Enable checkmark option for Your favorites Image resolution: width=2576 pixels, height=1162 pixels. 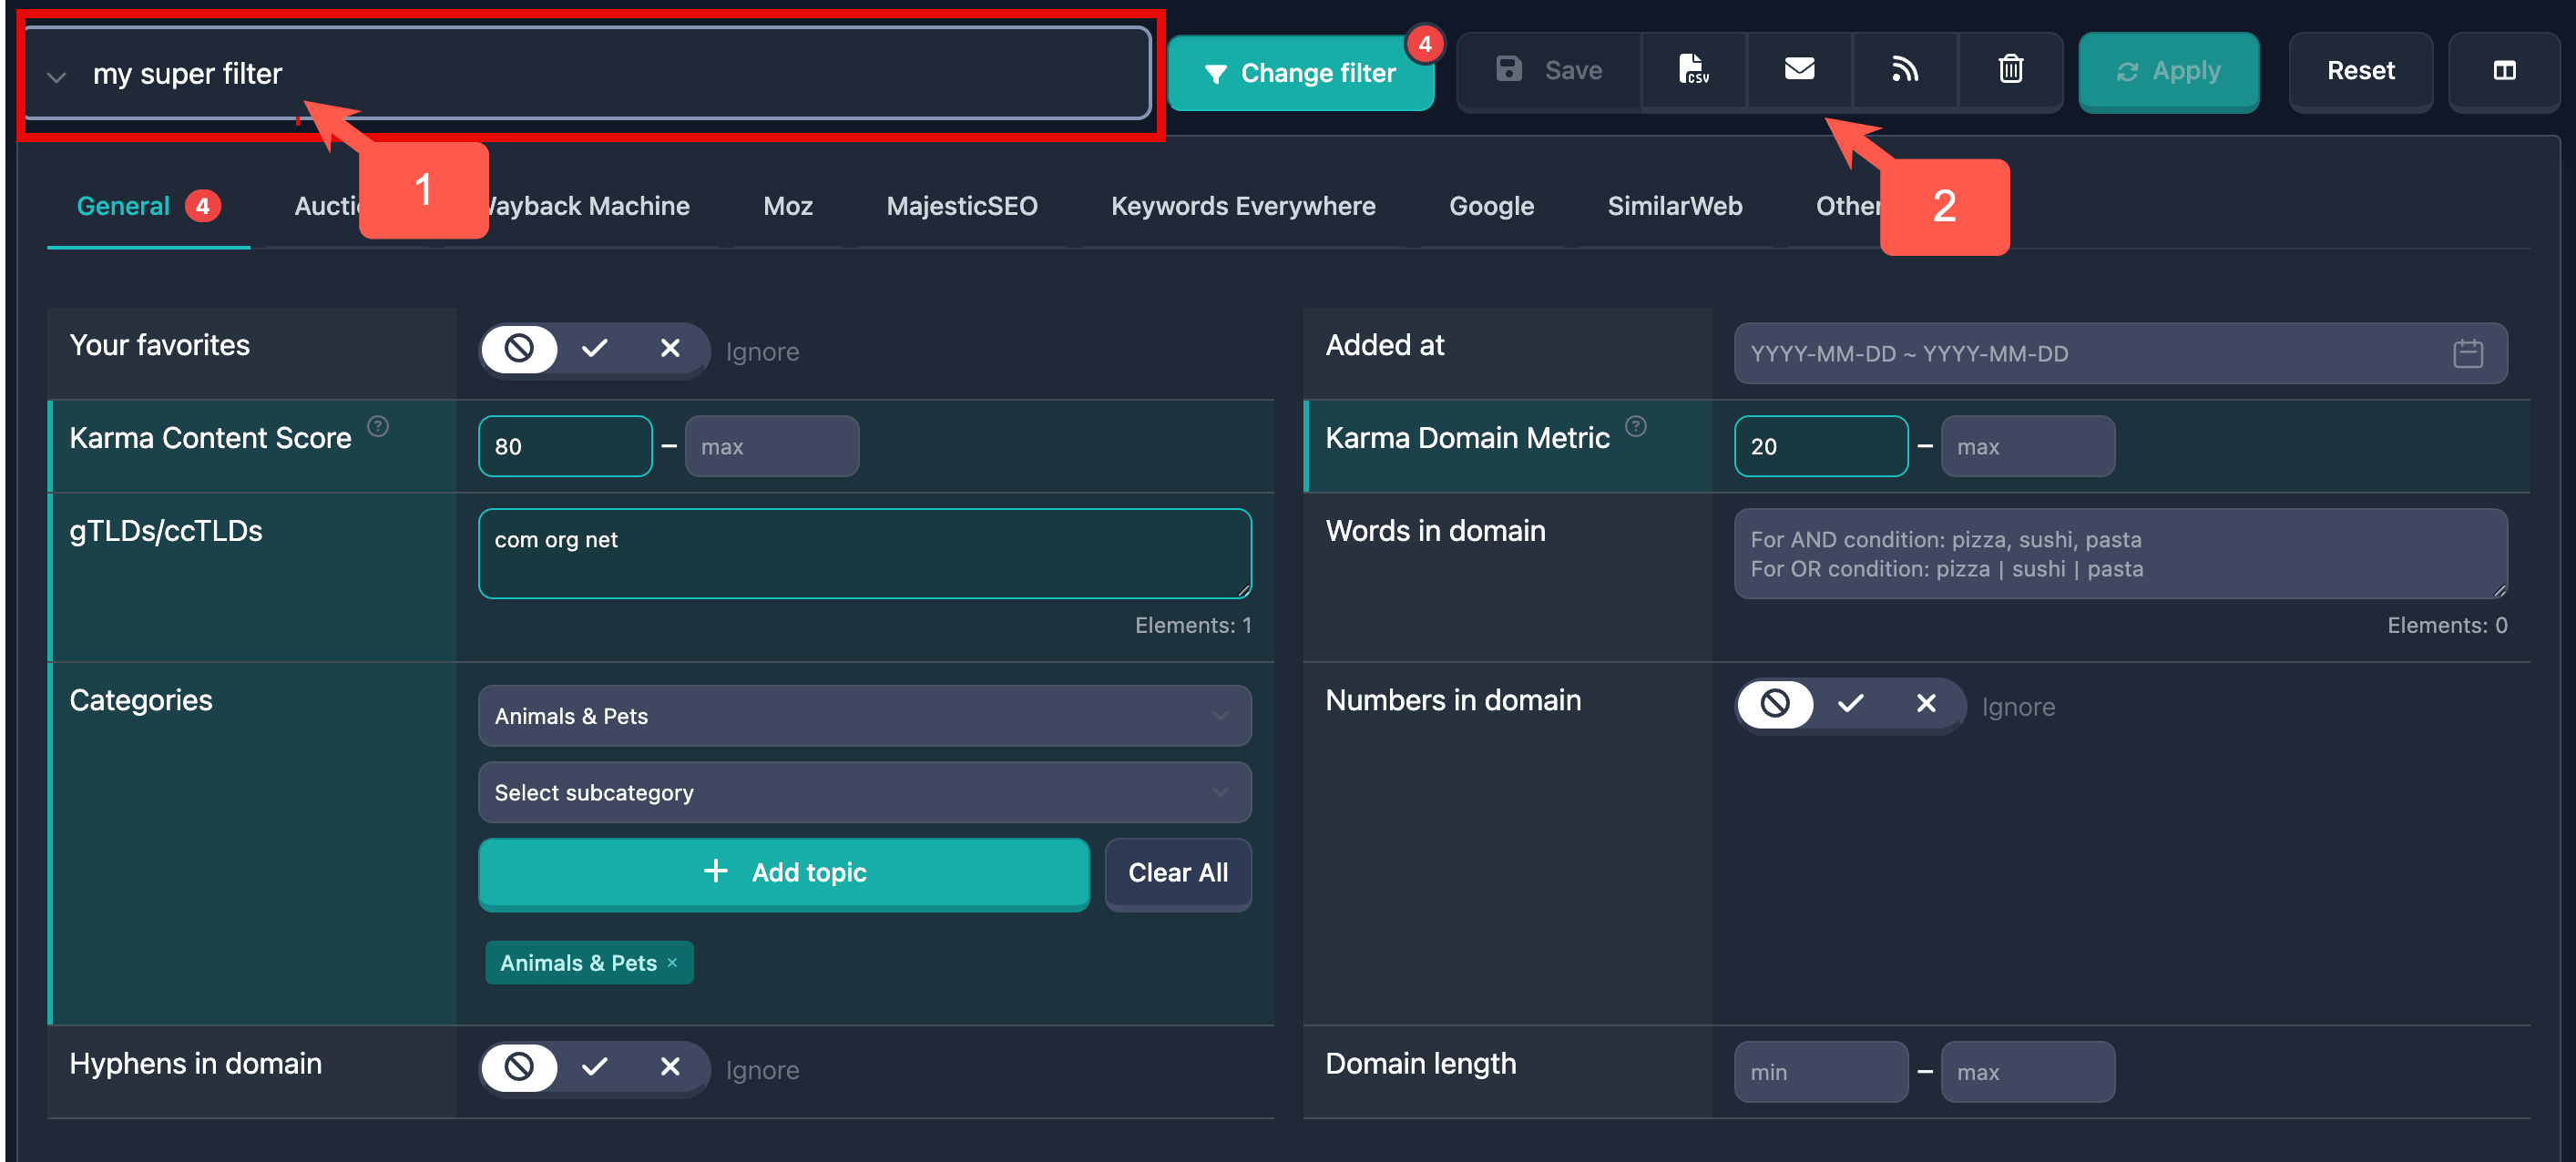595,350
